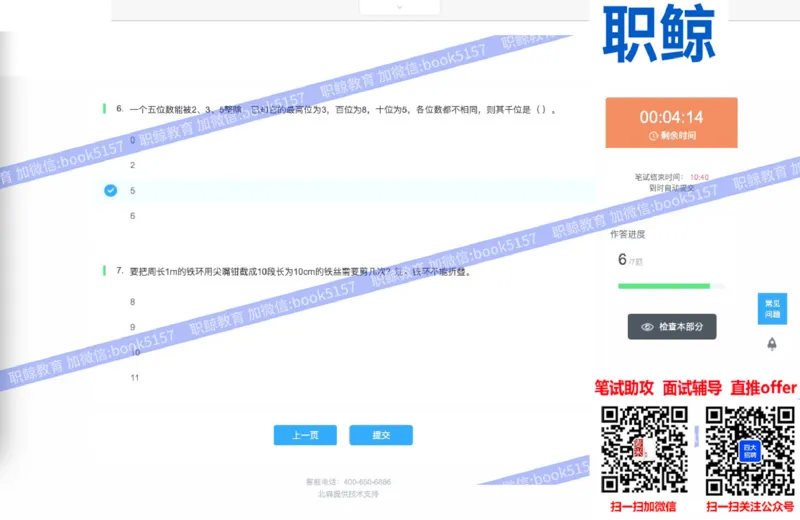Choose answer 9 for question 7
This screenshot has width=800, height=520.
click(133, 327)
